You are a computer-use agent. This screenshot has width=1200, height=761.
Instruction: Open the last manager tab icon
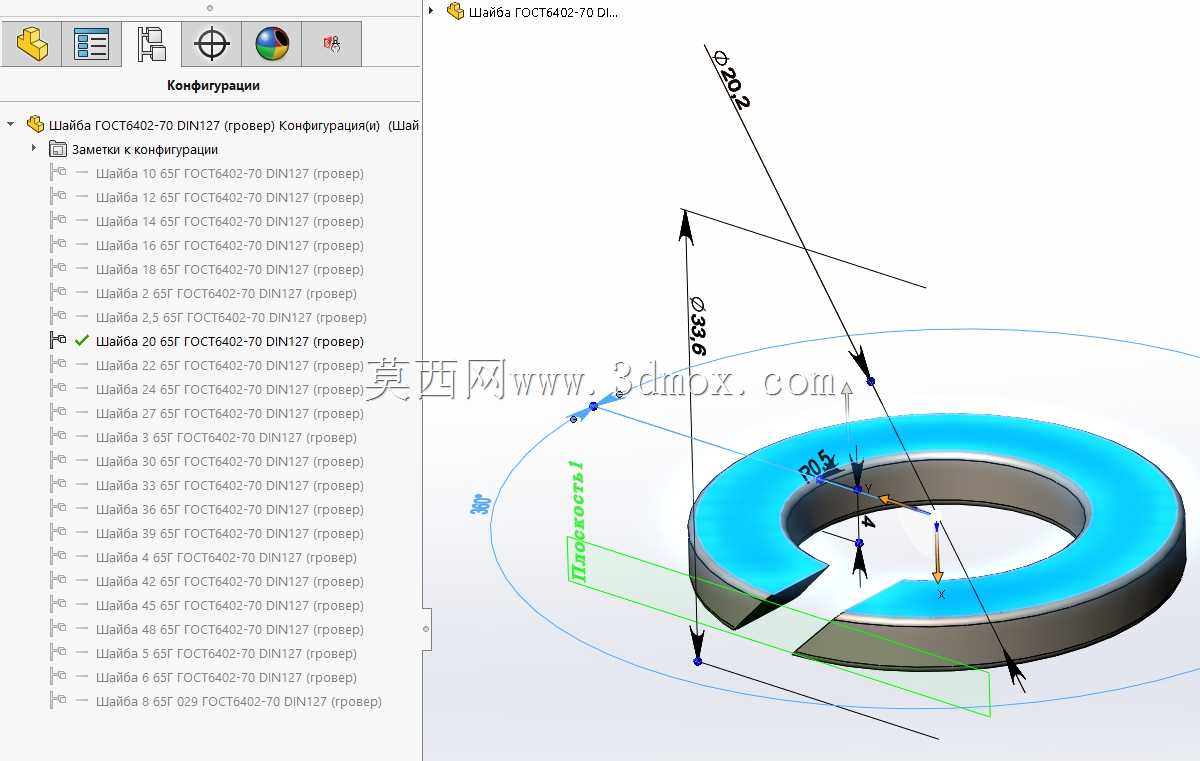click(332, 44)
